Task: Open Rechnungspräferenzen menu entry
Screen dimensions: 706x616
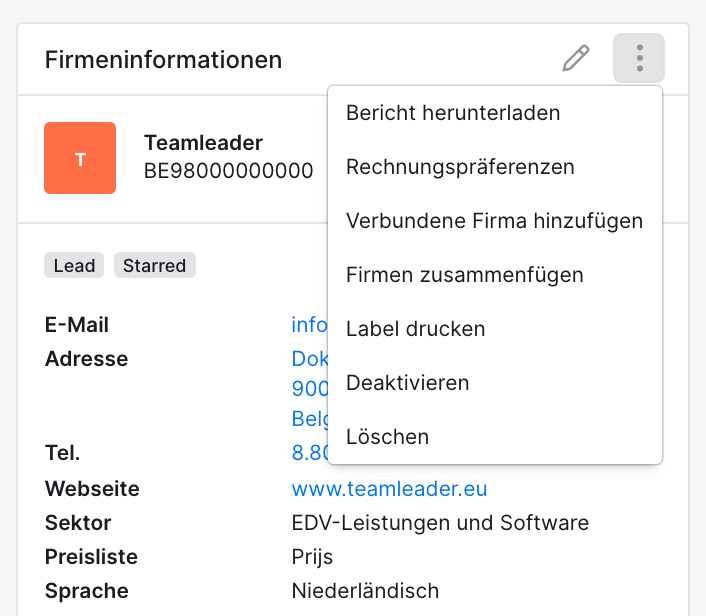Action: click(495, 167)
